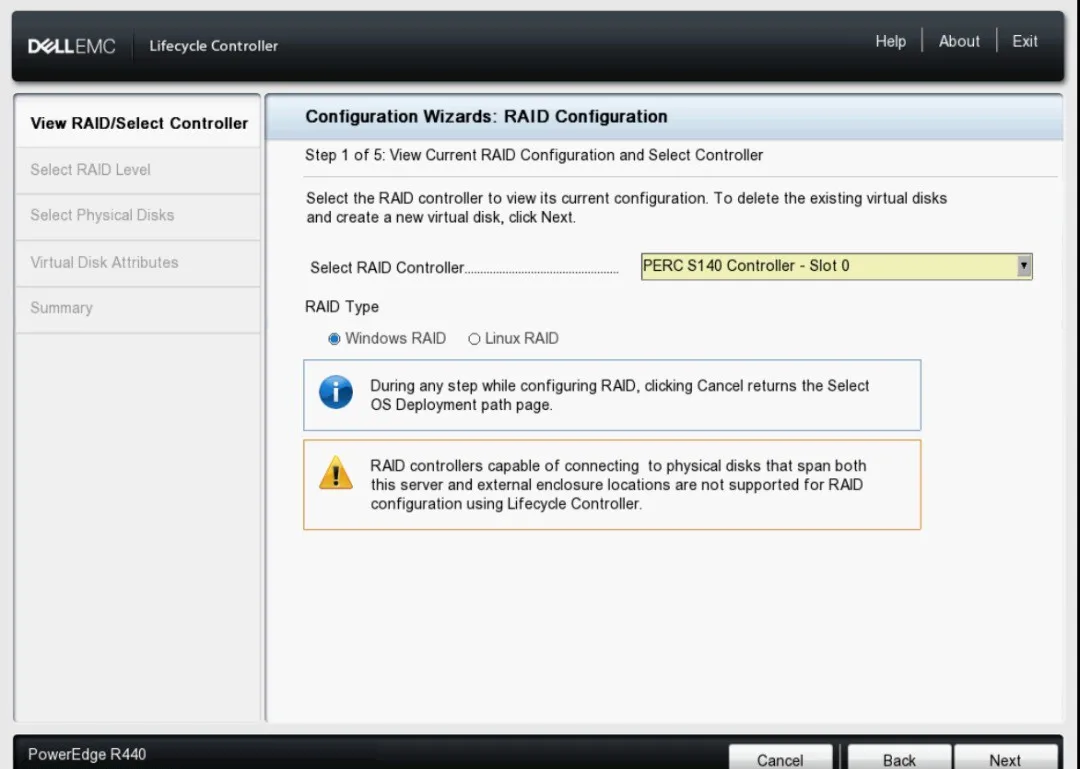Select the Linux RAID radio button
Viewport: 1080px width, 769px height.
click(474, 338)
